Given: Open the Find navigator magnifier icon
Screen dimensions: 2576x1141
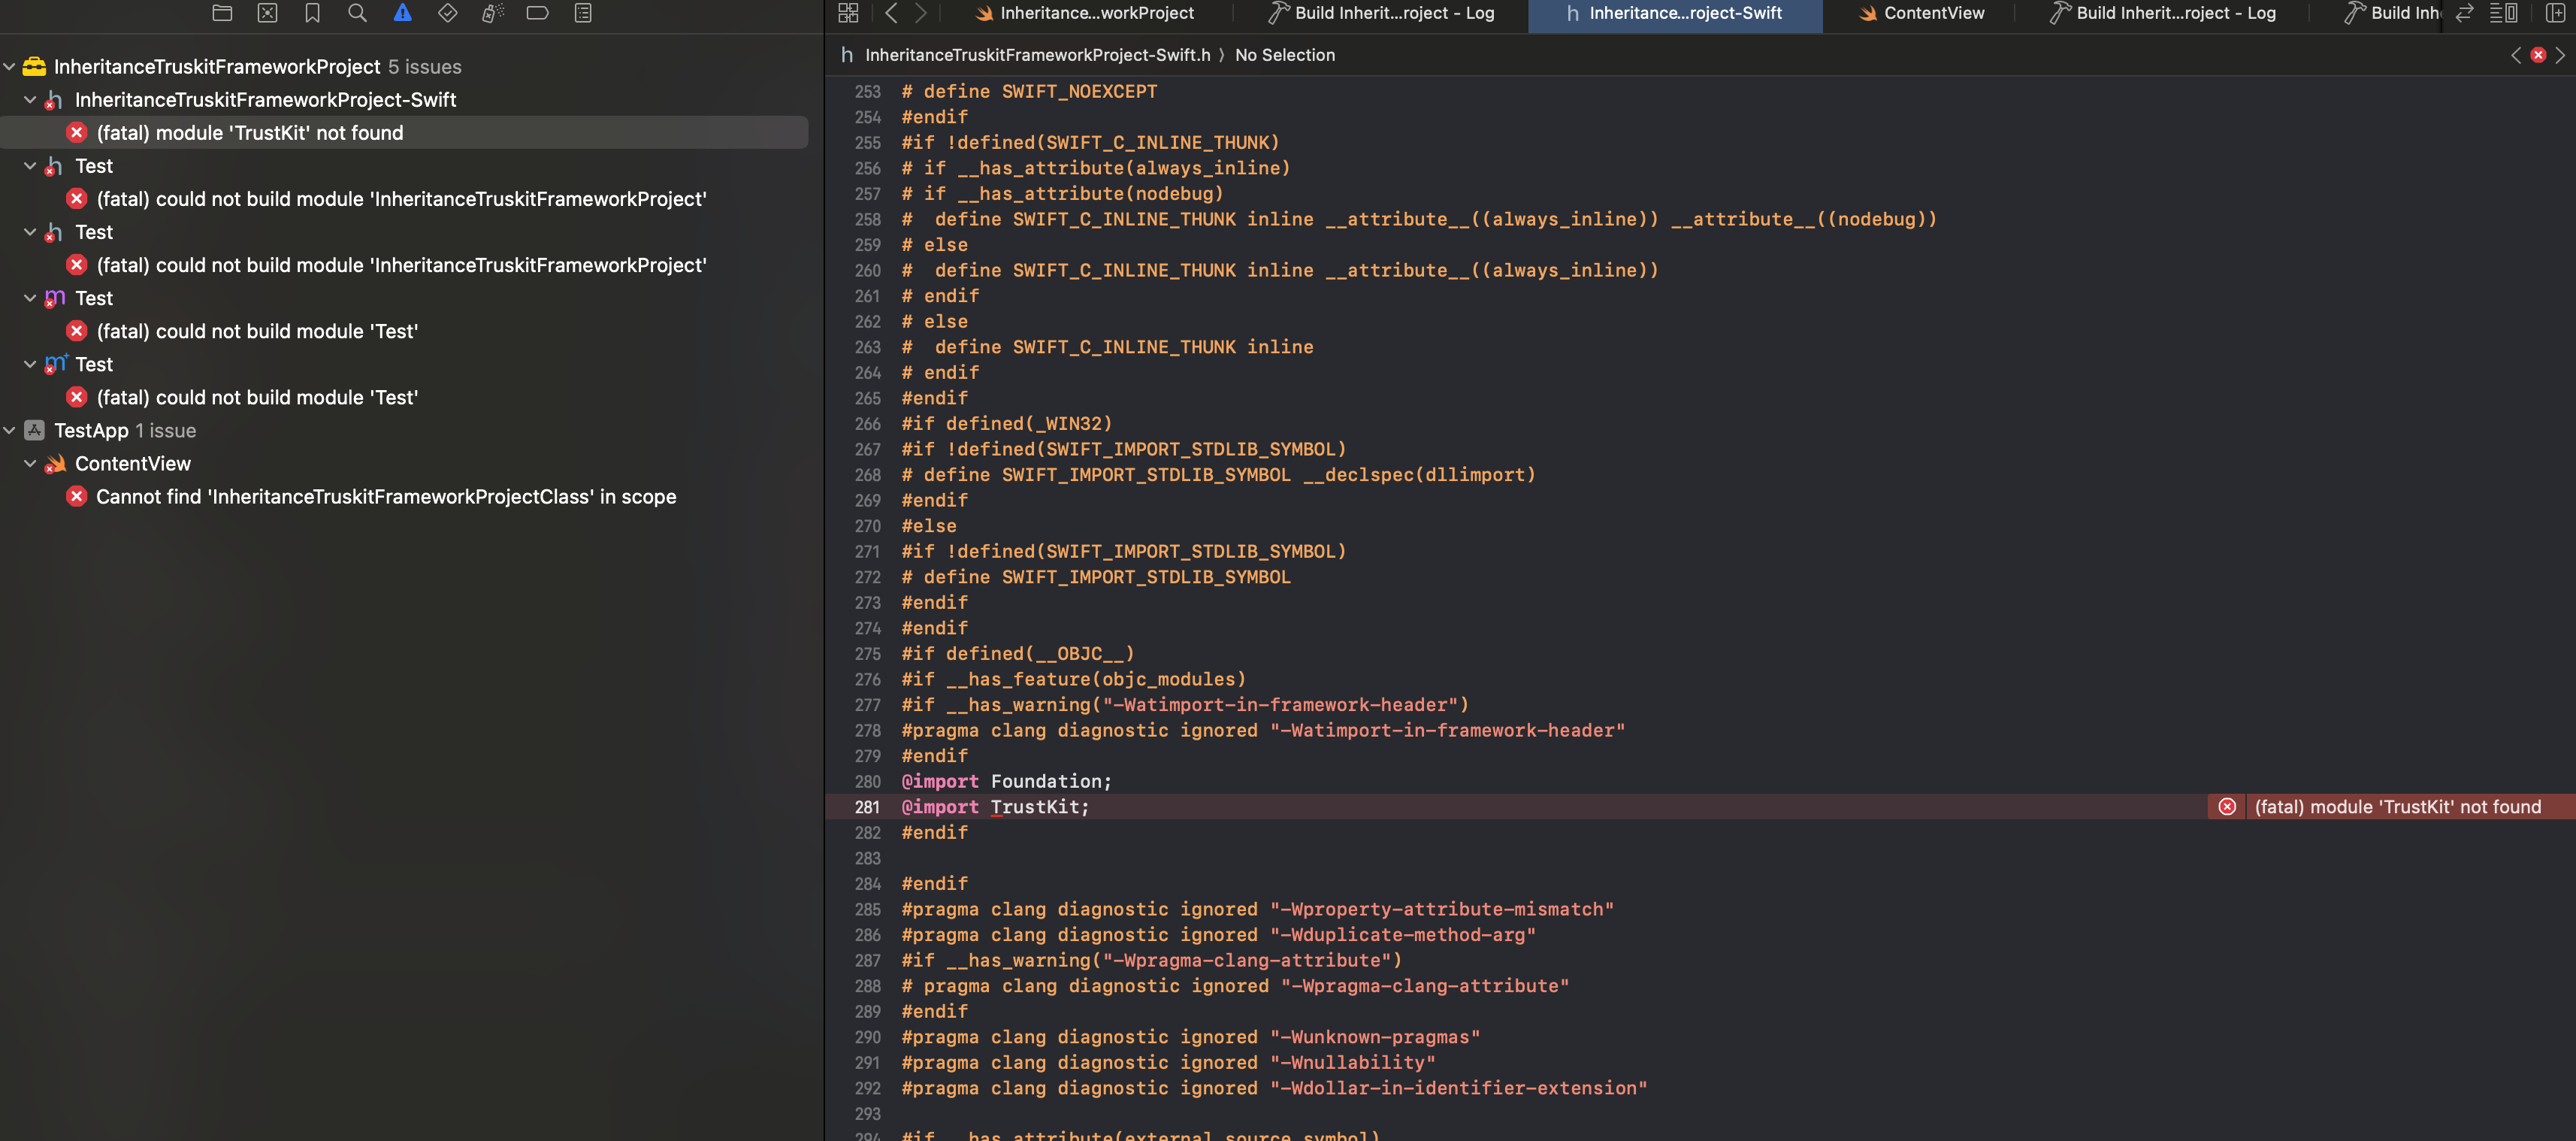Looking at the screenshot, I should coord(357,13).
